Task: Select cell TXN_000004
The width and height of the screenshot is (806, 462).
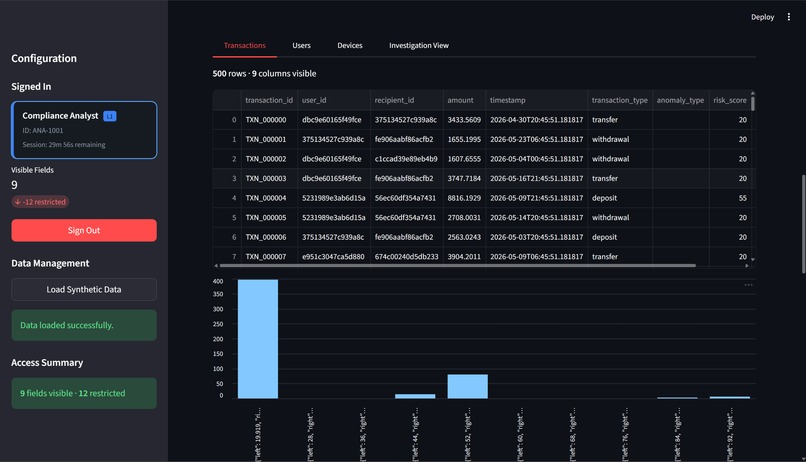Action: click(x=269, y=198)
